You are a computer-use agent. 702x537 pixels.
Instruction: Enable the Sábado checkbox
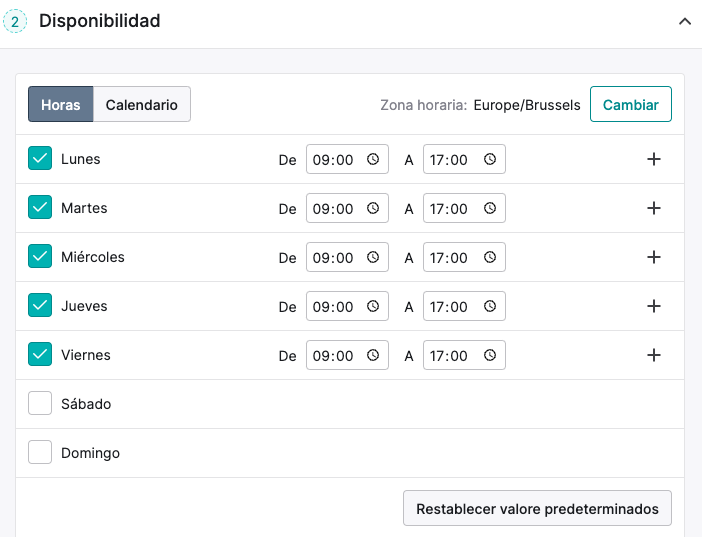click(x=40, y=403)
